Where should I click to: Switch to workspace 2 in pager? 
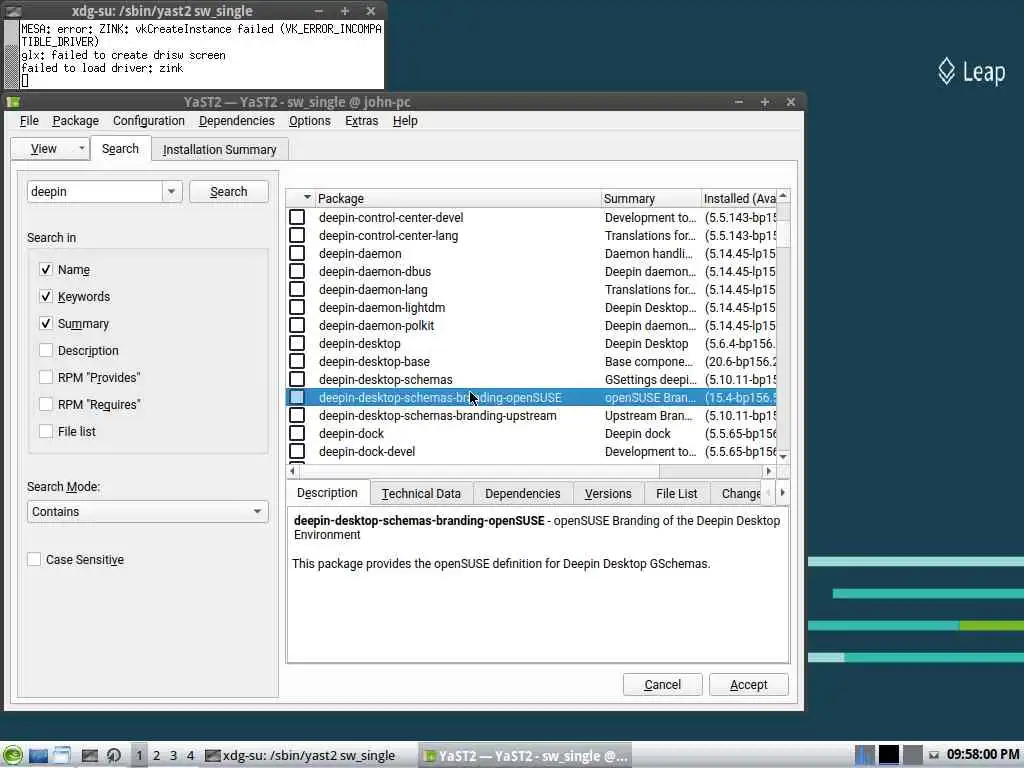[x=157, y=756]
